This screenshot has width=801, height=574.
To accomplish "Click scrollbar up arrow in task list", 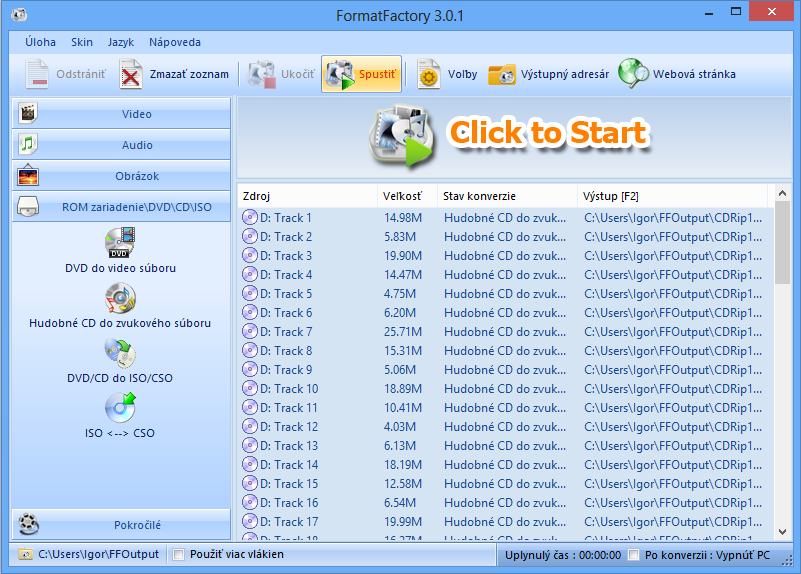I will click(x=782, y=193).
